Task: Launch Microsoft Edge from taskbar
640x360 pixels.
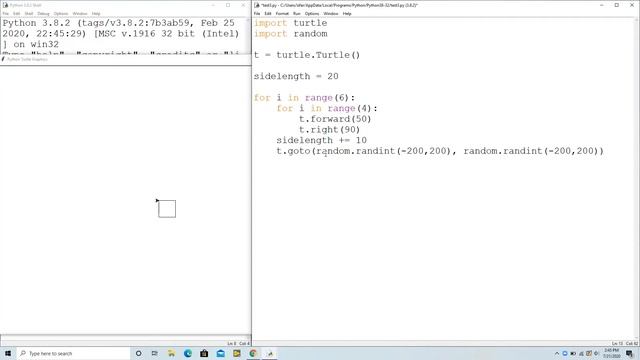Action: click(188, 353)
